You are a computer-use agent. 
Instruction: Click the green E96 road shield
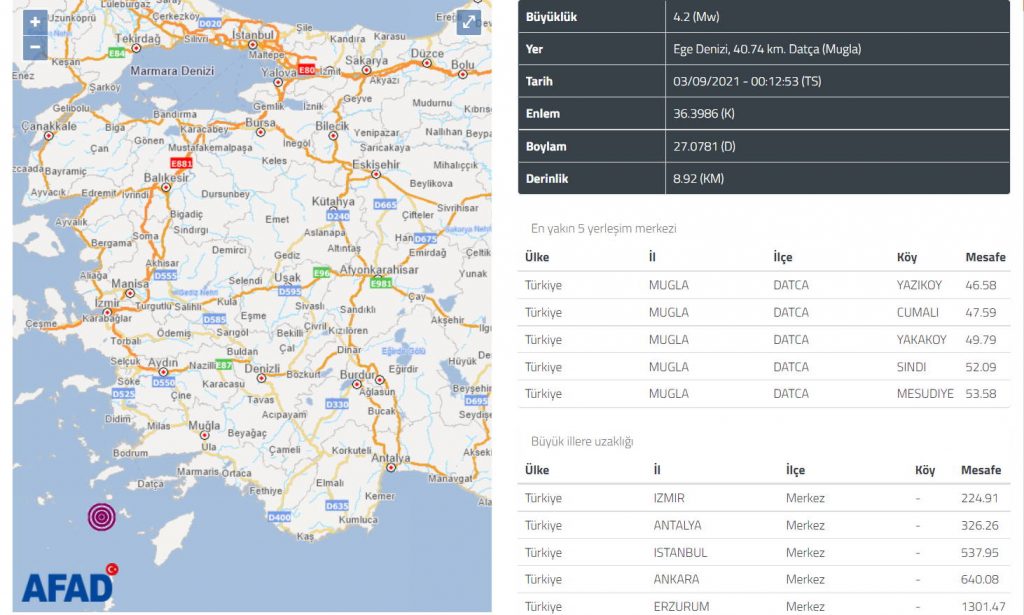click(x=321, y=272)
